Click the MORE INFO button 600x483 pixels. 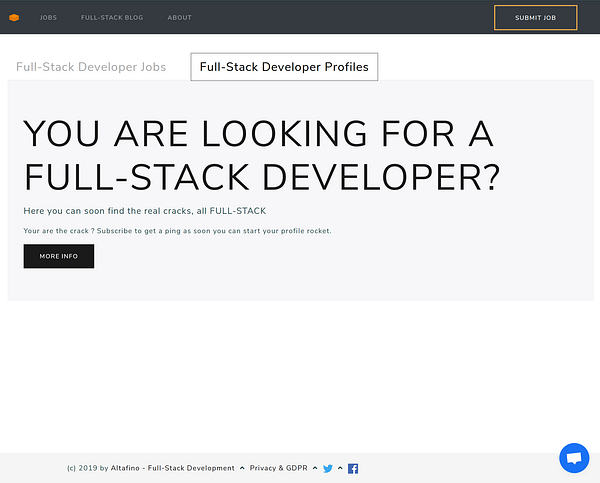(x=59, y=256)
